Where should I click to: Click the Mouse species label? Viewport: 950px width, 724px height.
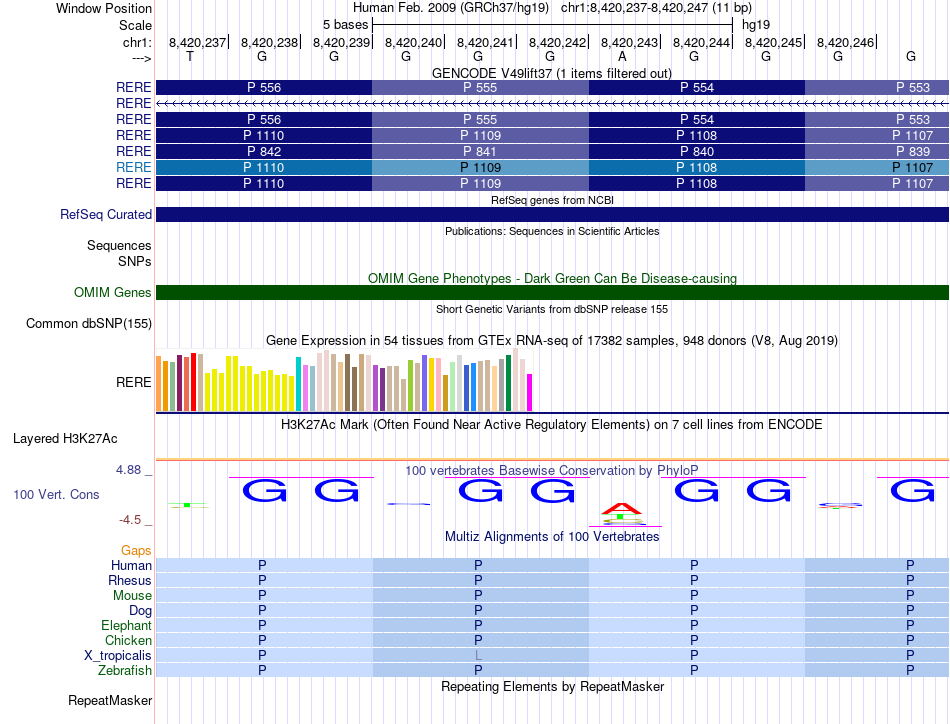pos(132,596)
